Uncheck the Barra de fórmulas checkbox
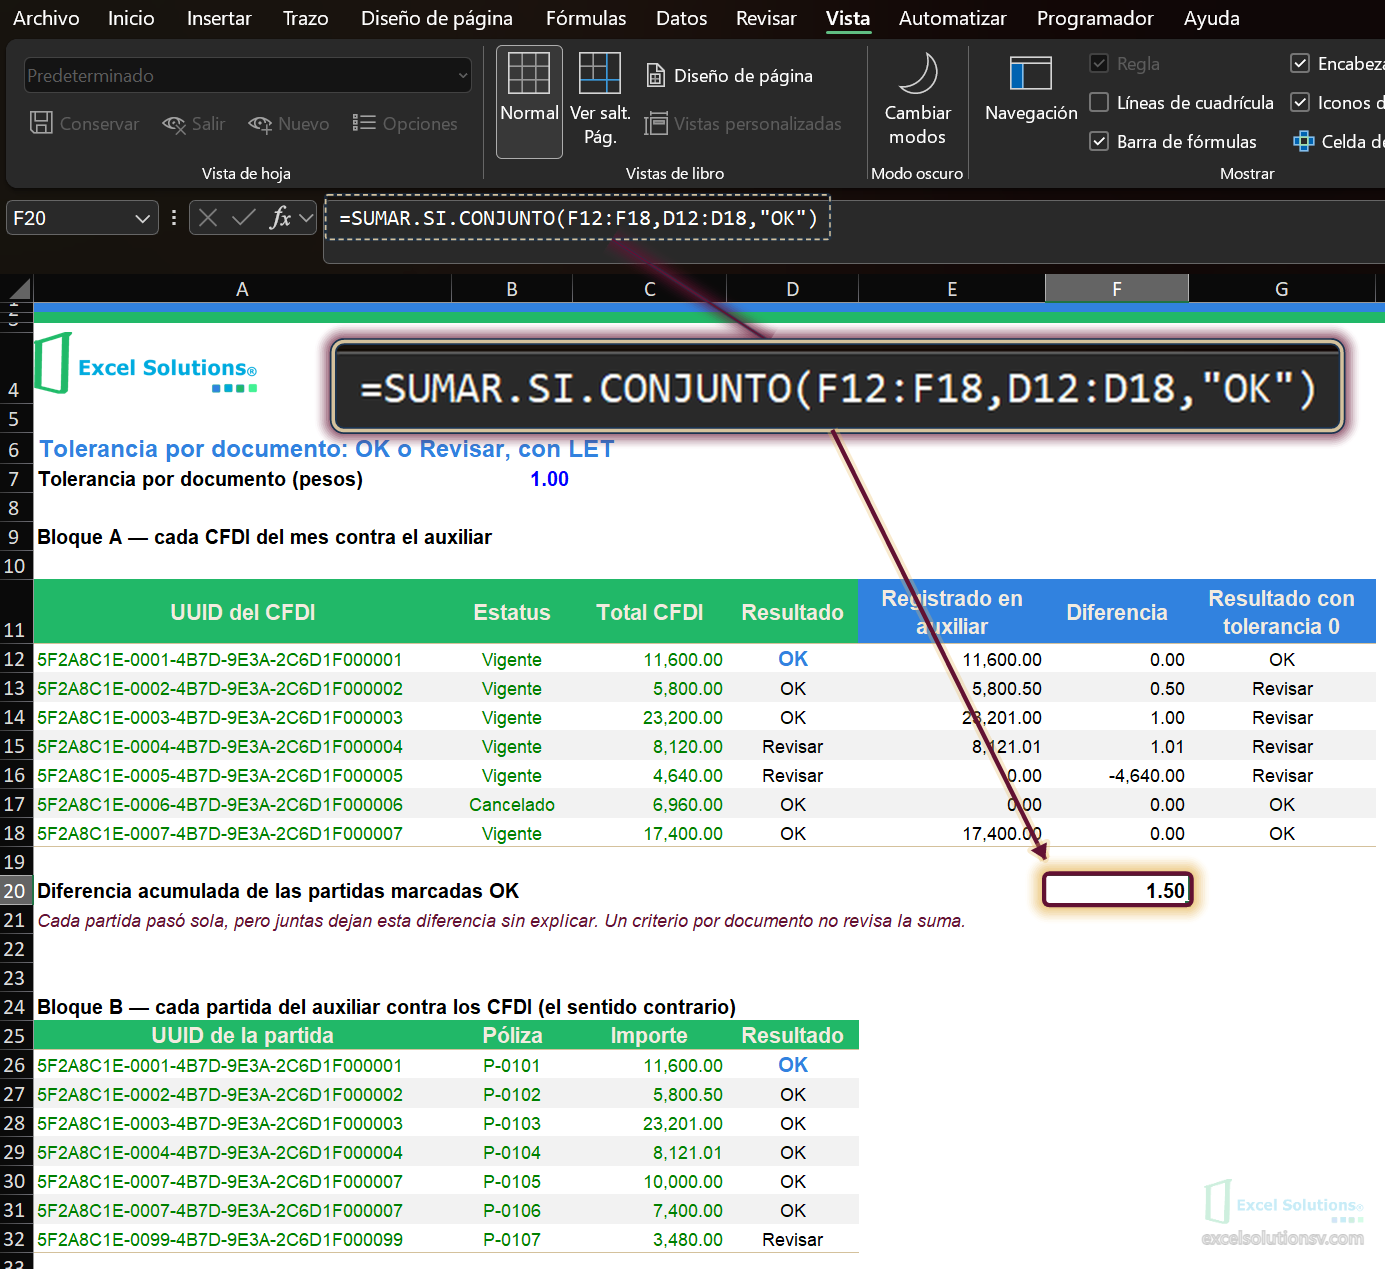 click(x=1099, y=141)
